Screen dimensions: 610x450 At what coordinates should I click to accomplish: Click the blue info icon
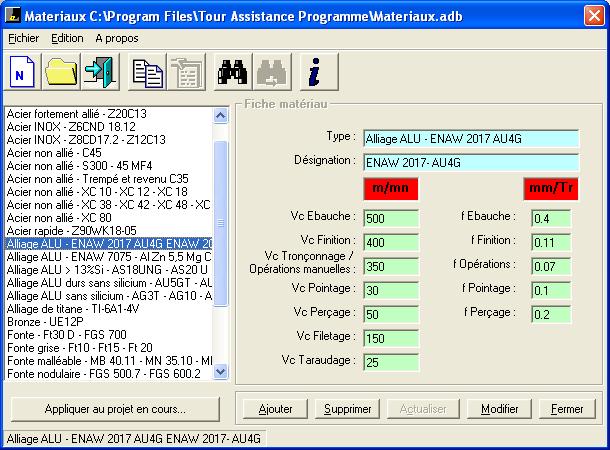pyautogui.click(x=316, y=72)
